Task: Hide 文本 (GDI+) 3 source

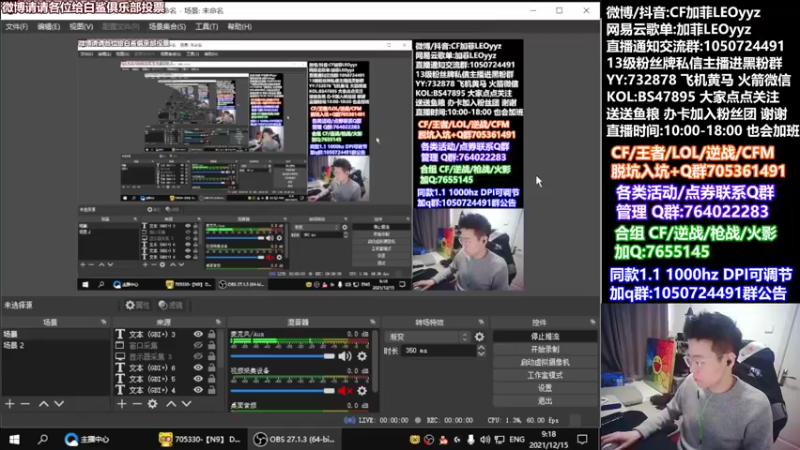Action: click(x=198, y=334)
